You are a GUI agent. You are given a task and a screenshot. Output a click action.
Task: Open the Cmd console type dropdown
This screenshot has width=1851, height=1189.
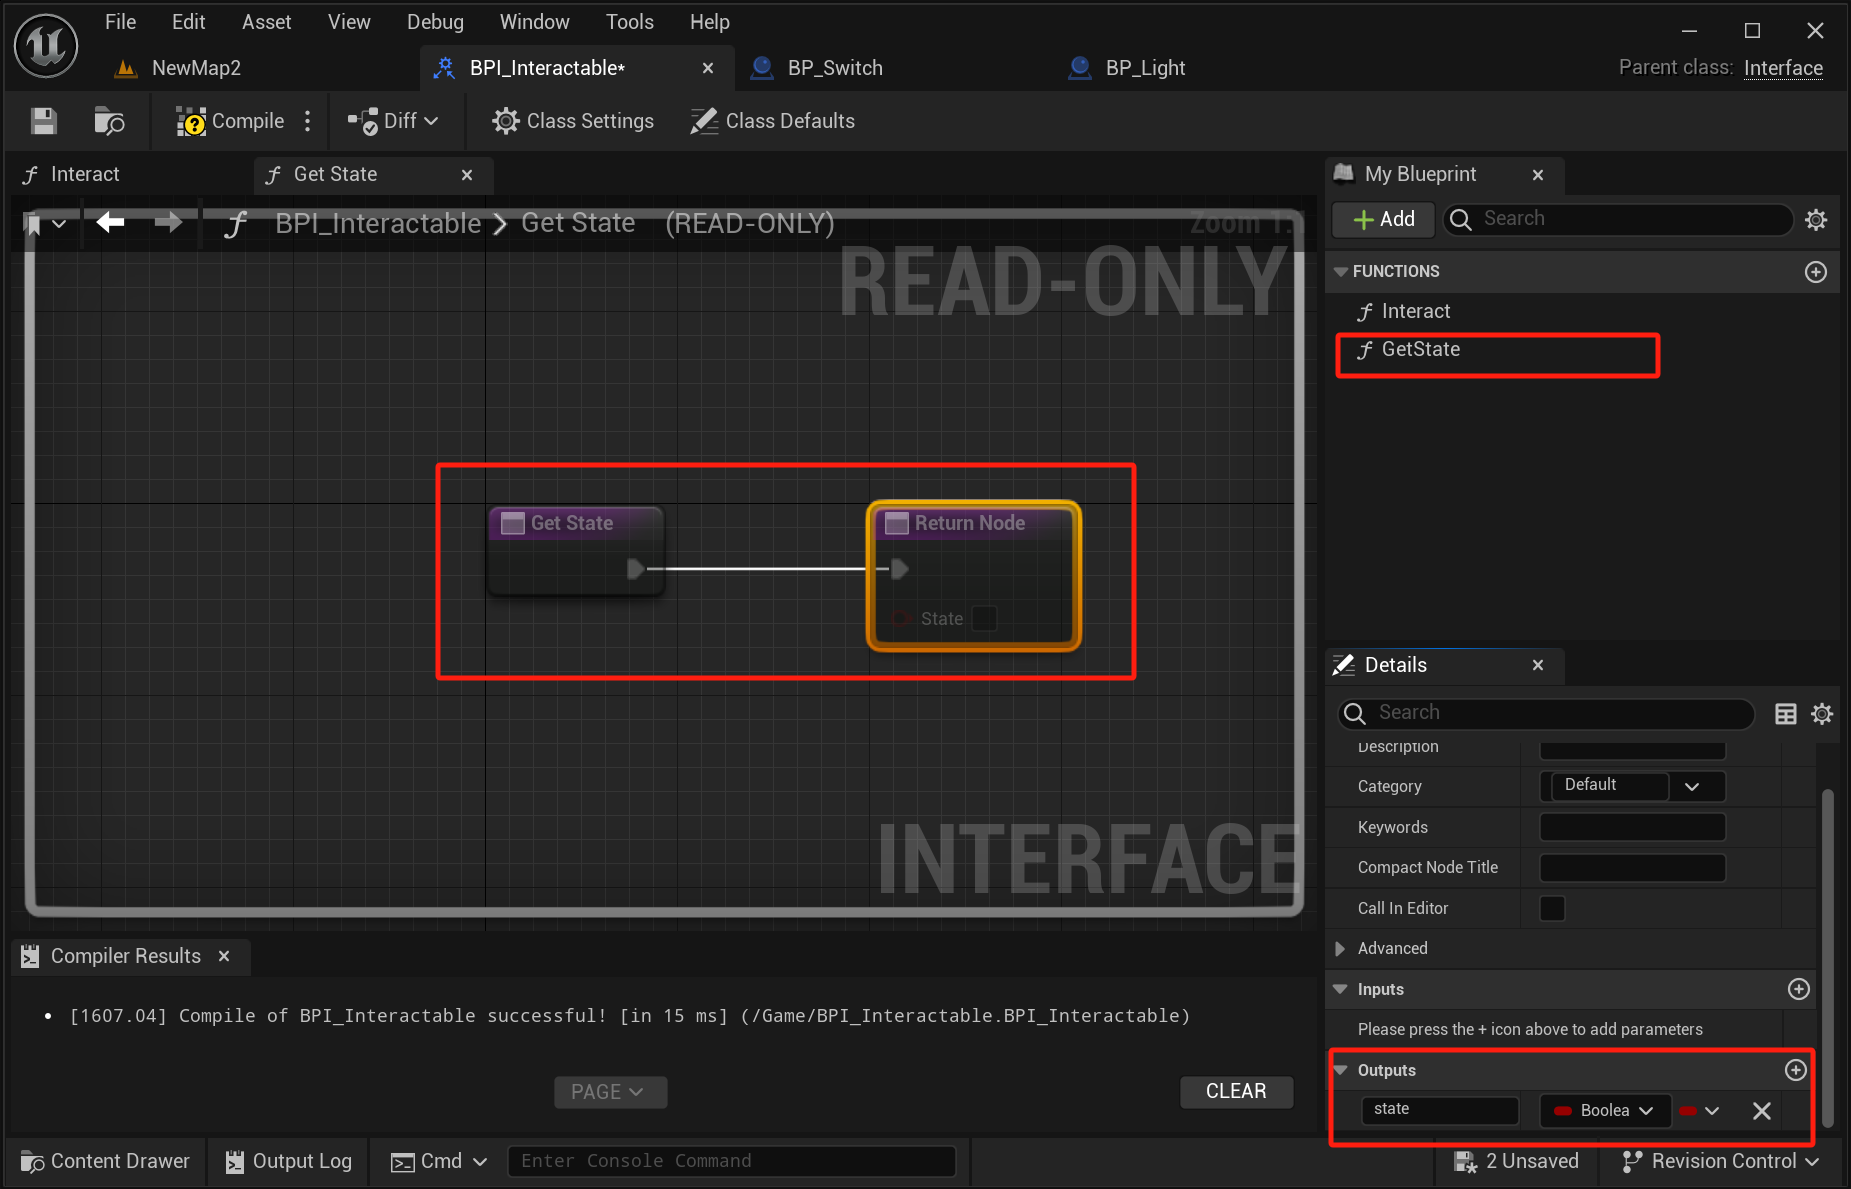point(438,1161)
